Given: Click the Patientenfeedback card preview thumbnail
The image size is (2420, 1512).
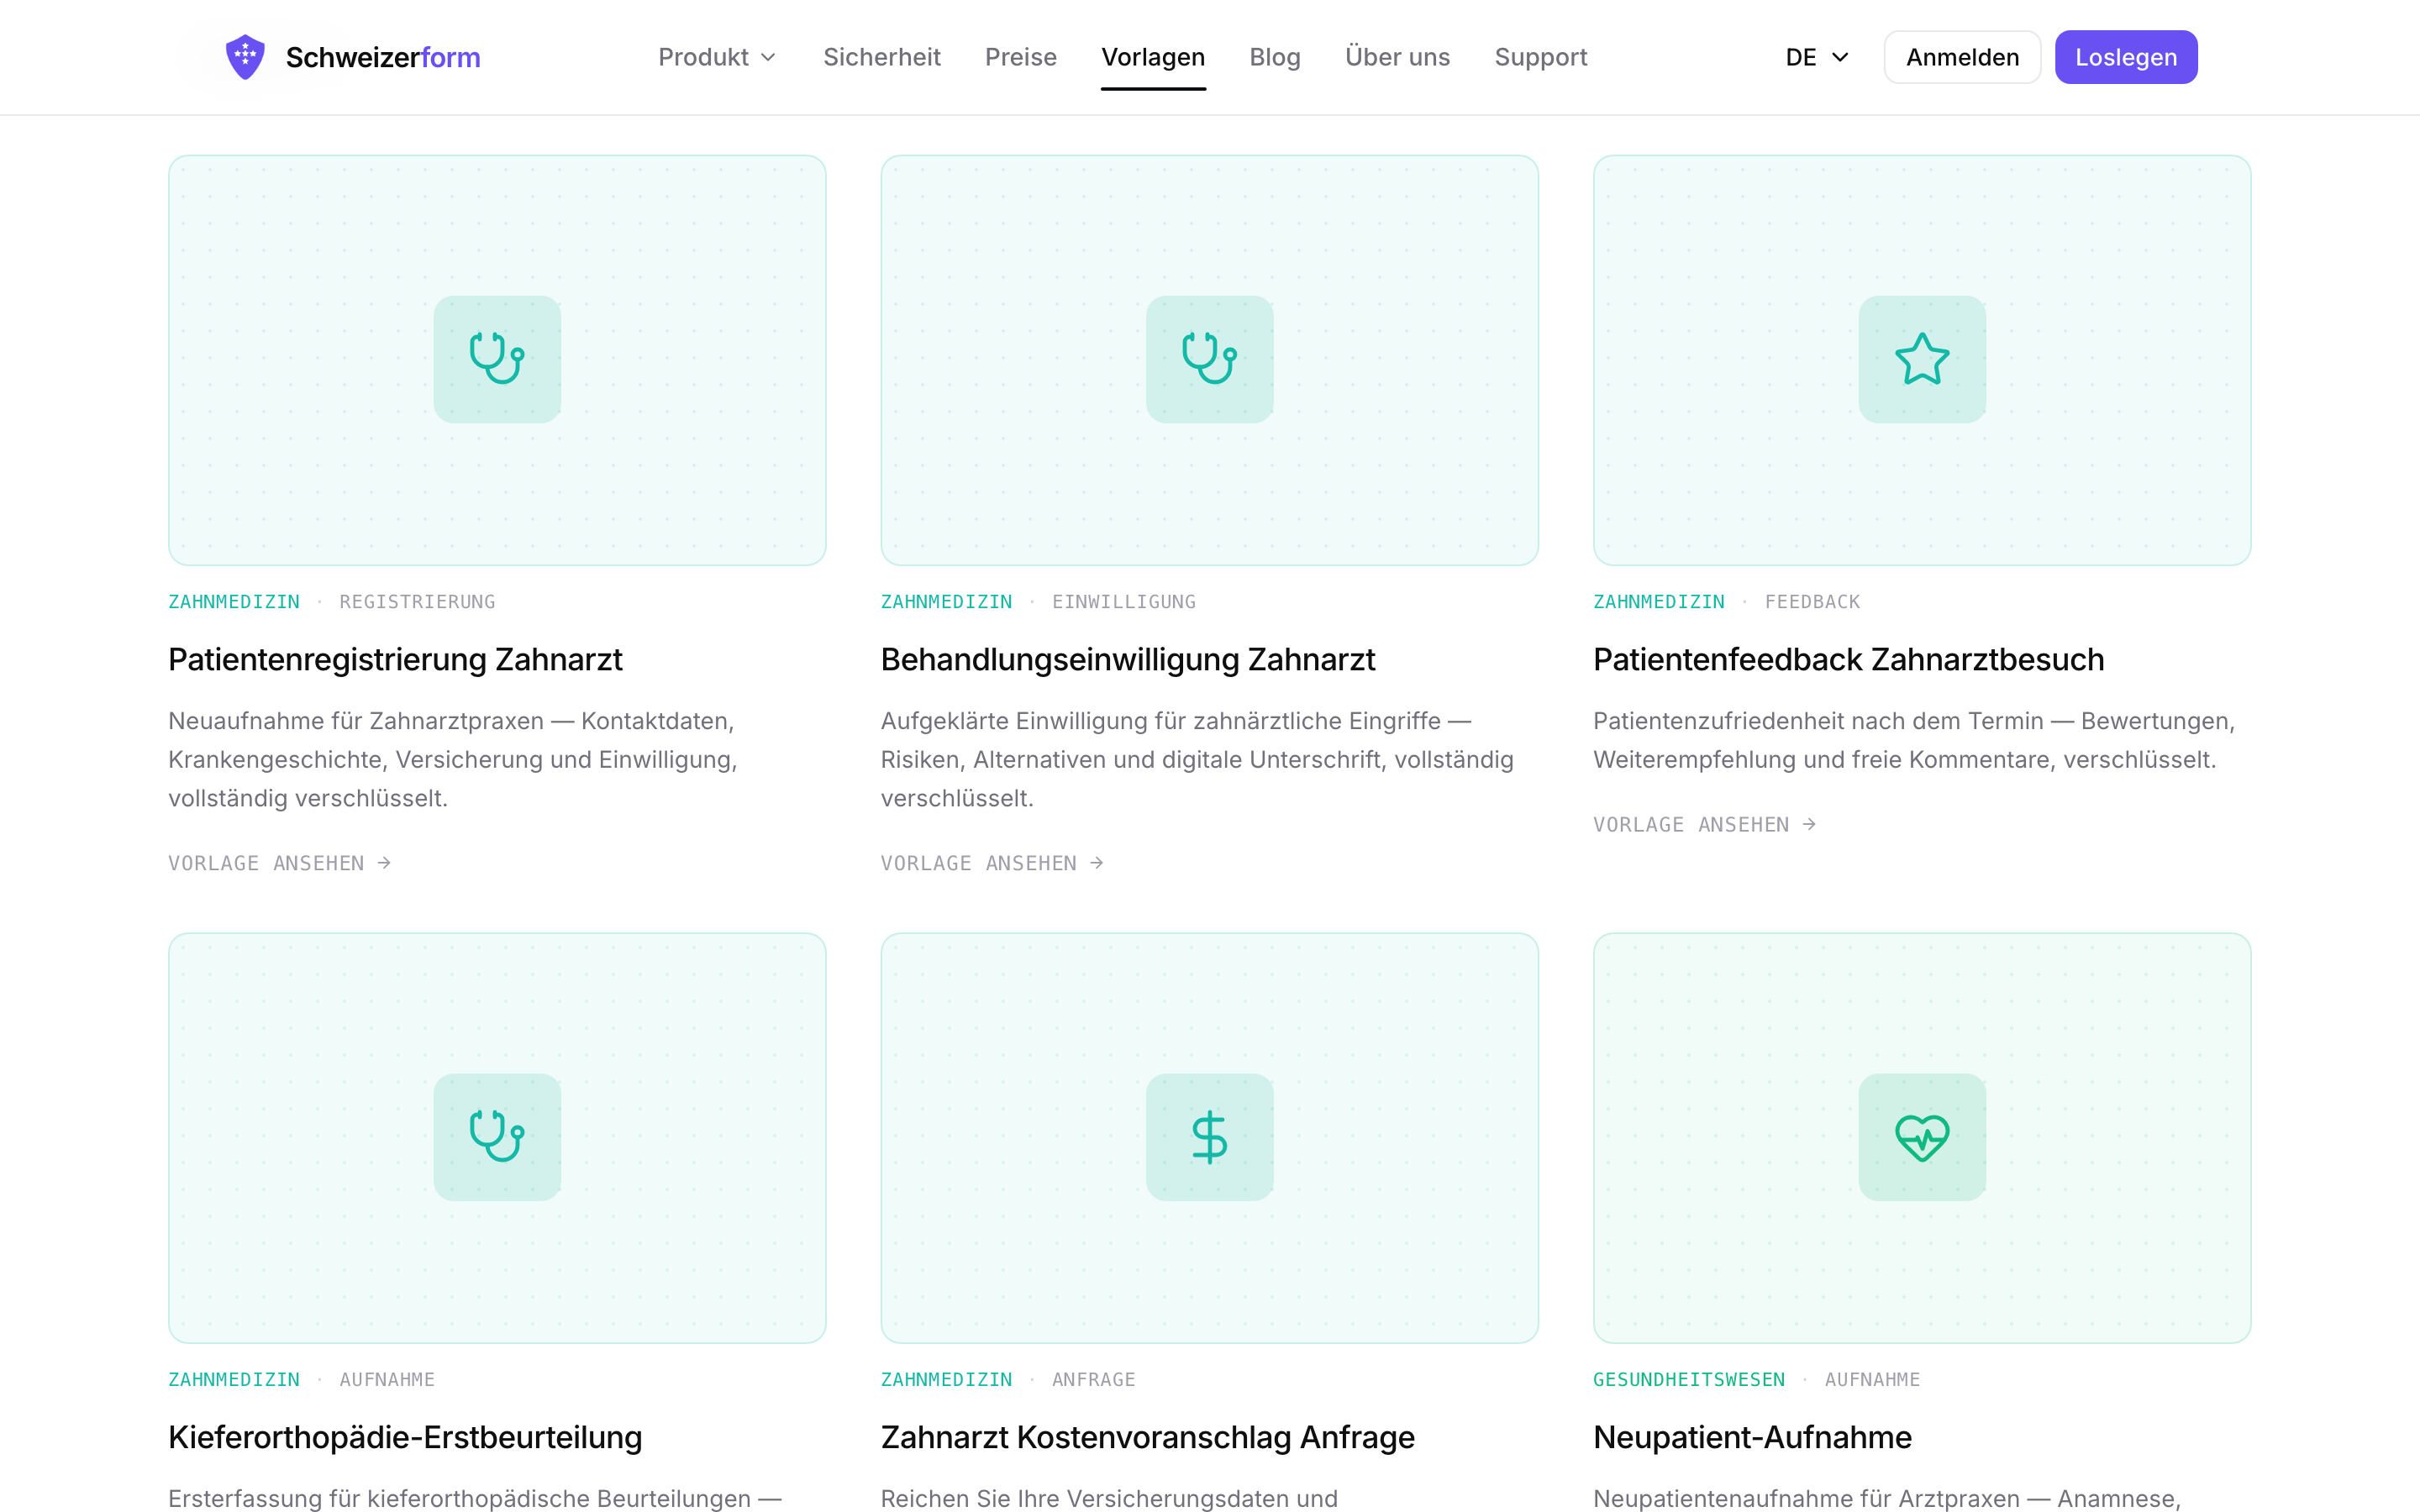Looking at the screenshot, I should coord(1922,360).
